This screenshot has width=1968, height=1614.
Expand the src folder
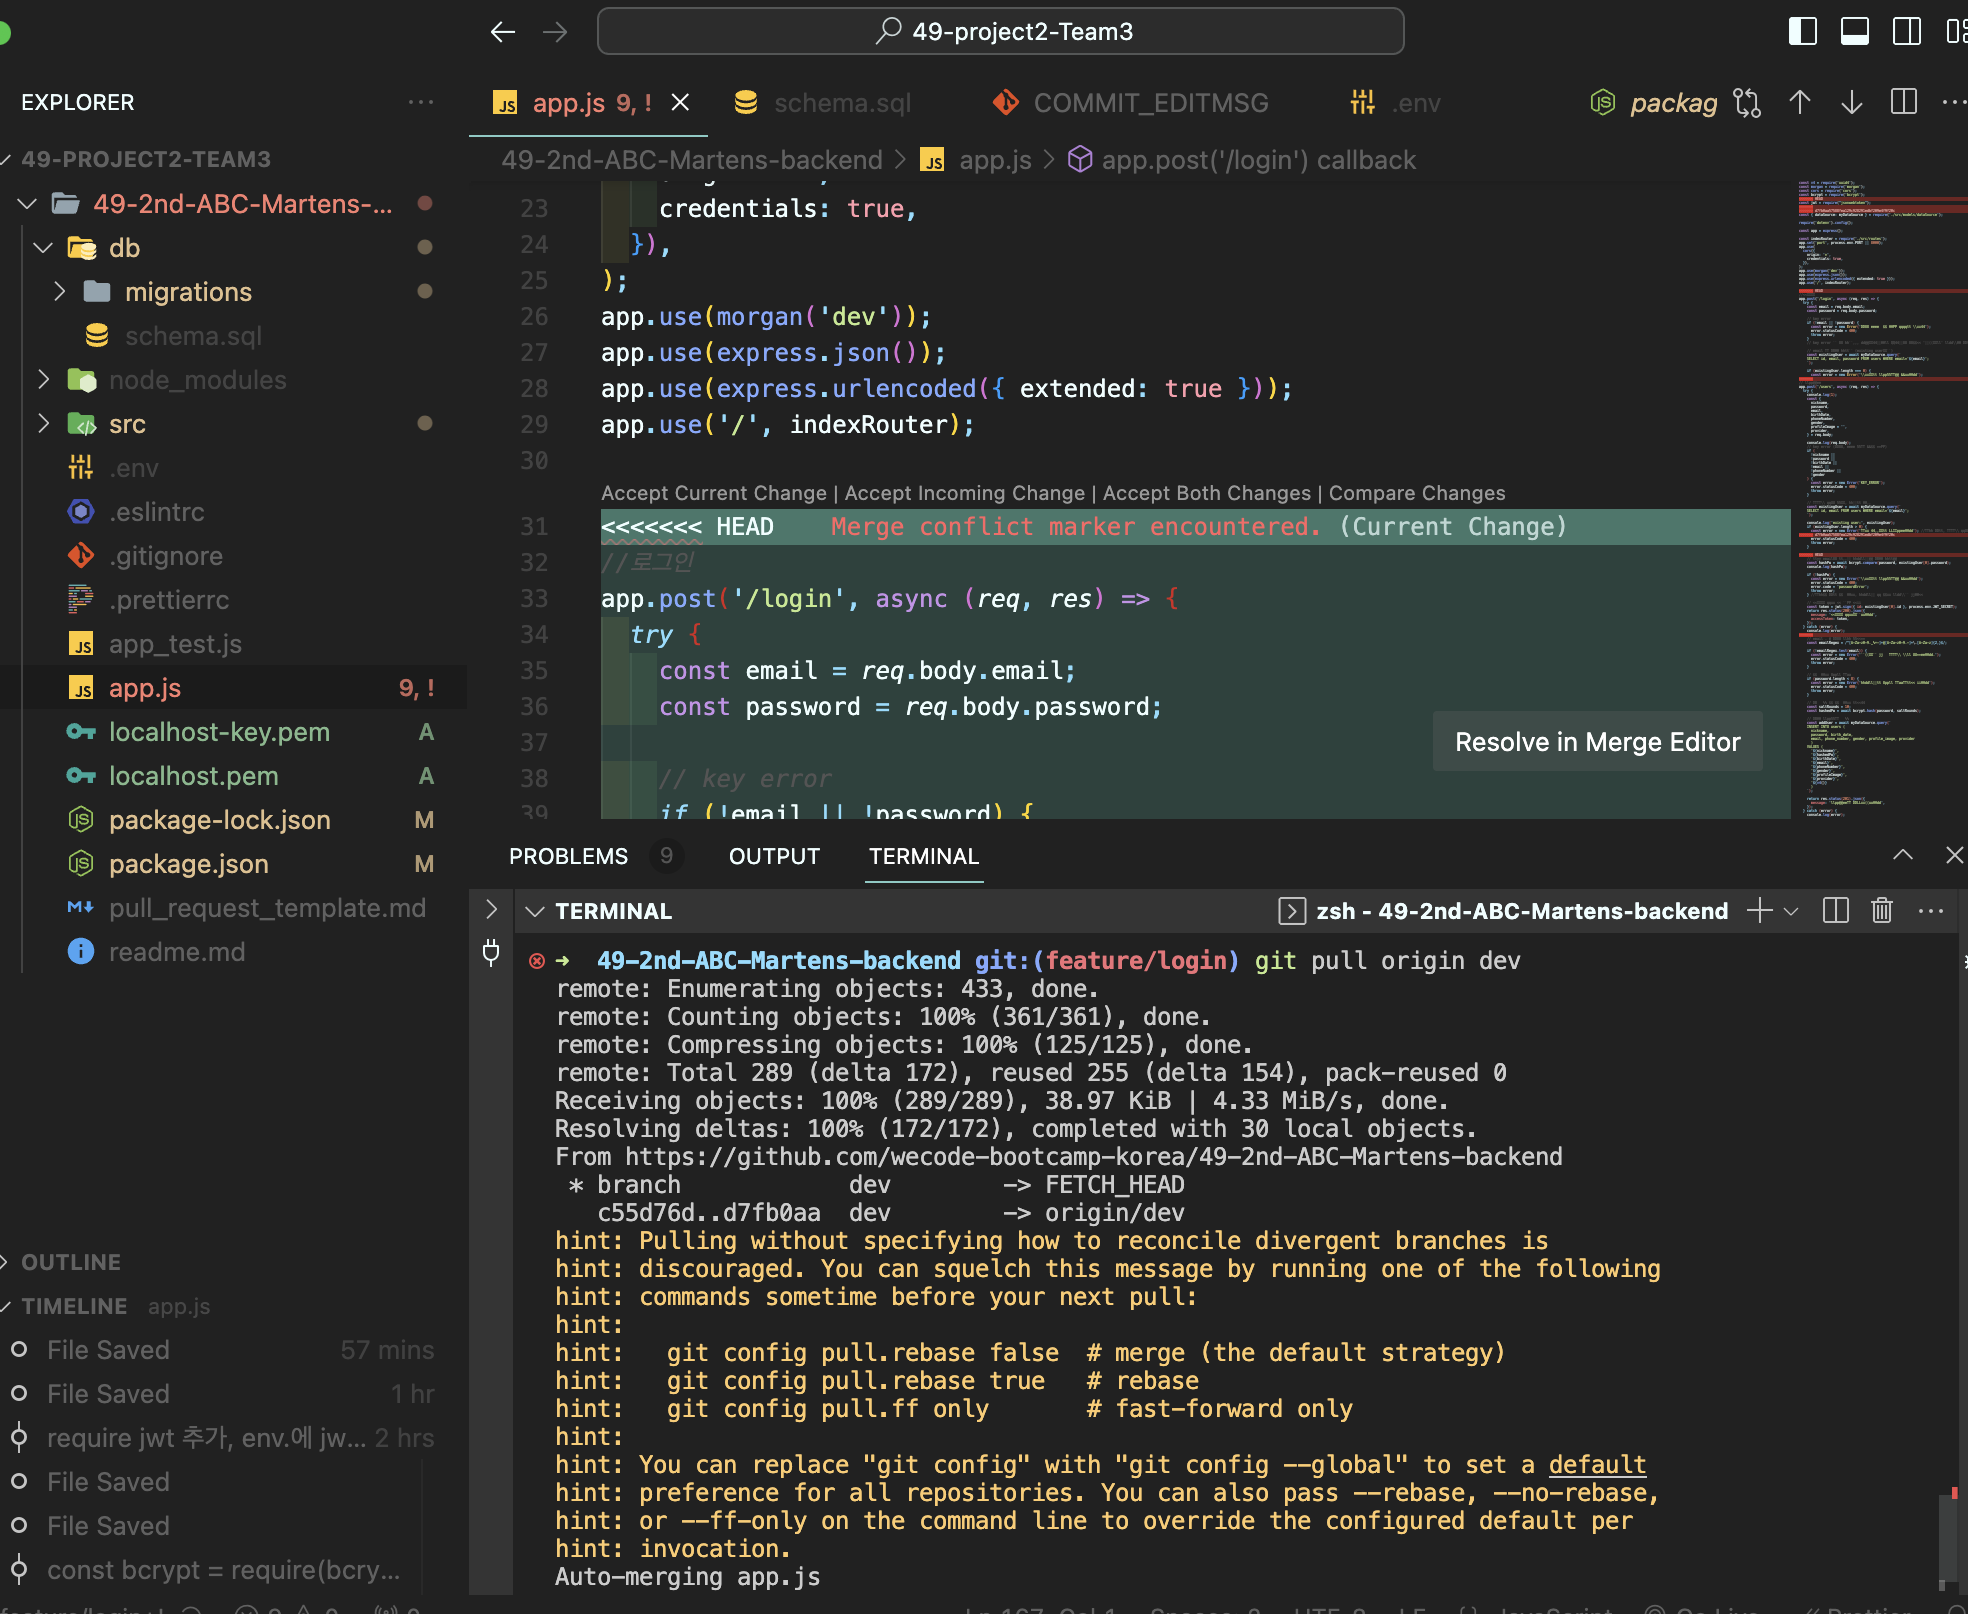pyautogui.click(x=127, y=424)
